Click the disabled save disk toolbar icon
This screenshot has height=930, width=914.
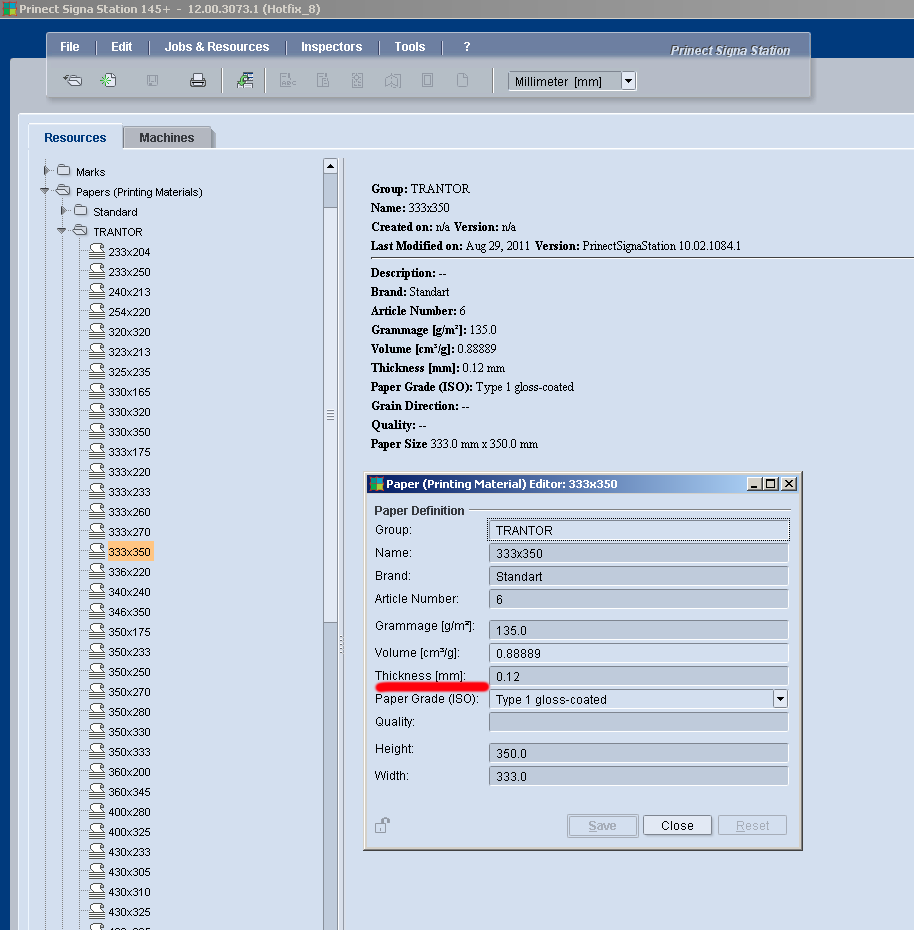pos(153,81)
